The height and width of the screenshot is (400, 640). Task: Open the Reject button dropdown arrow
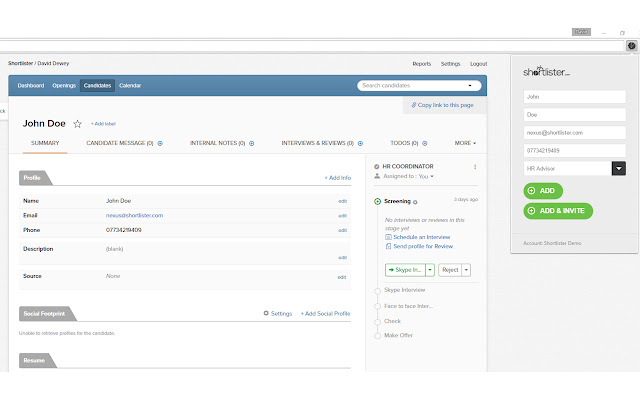[467, 270]
